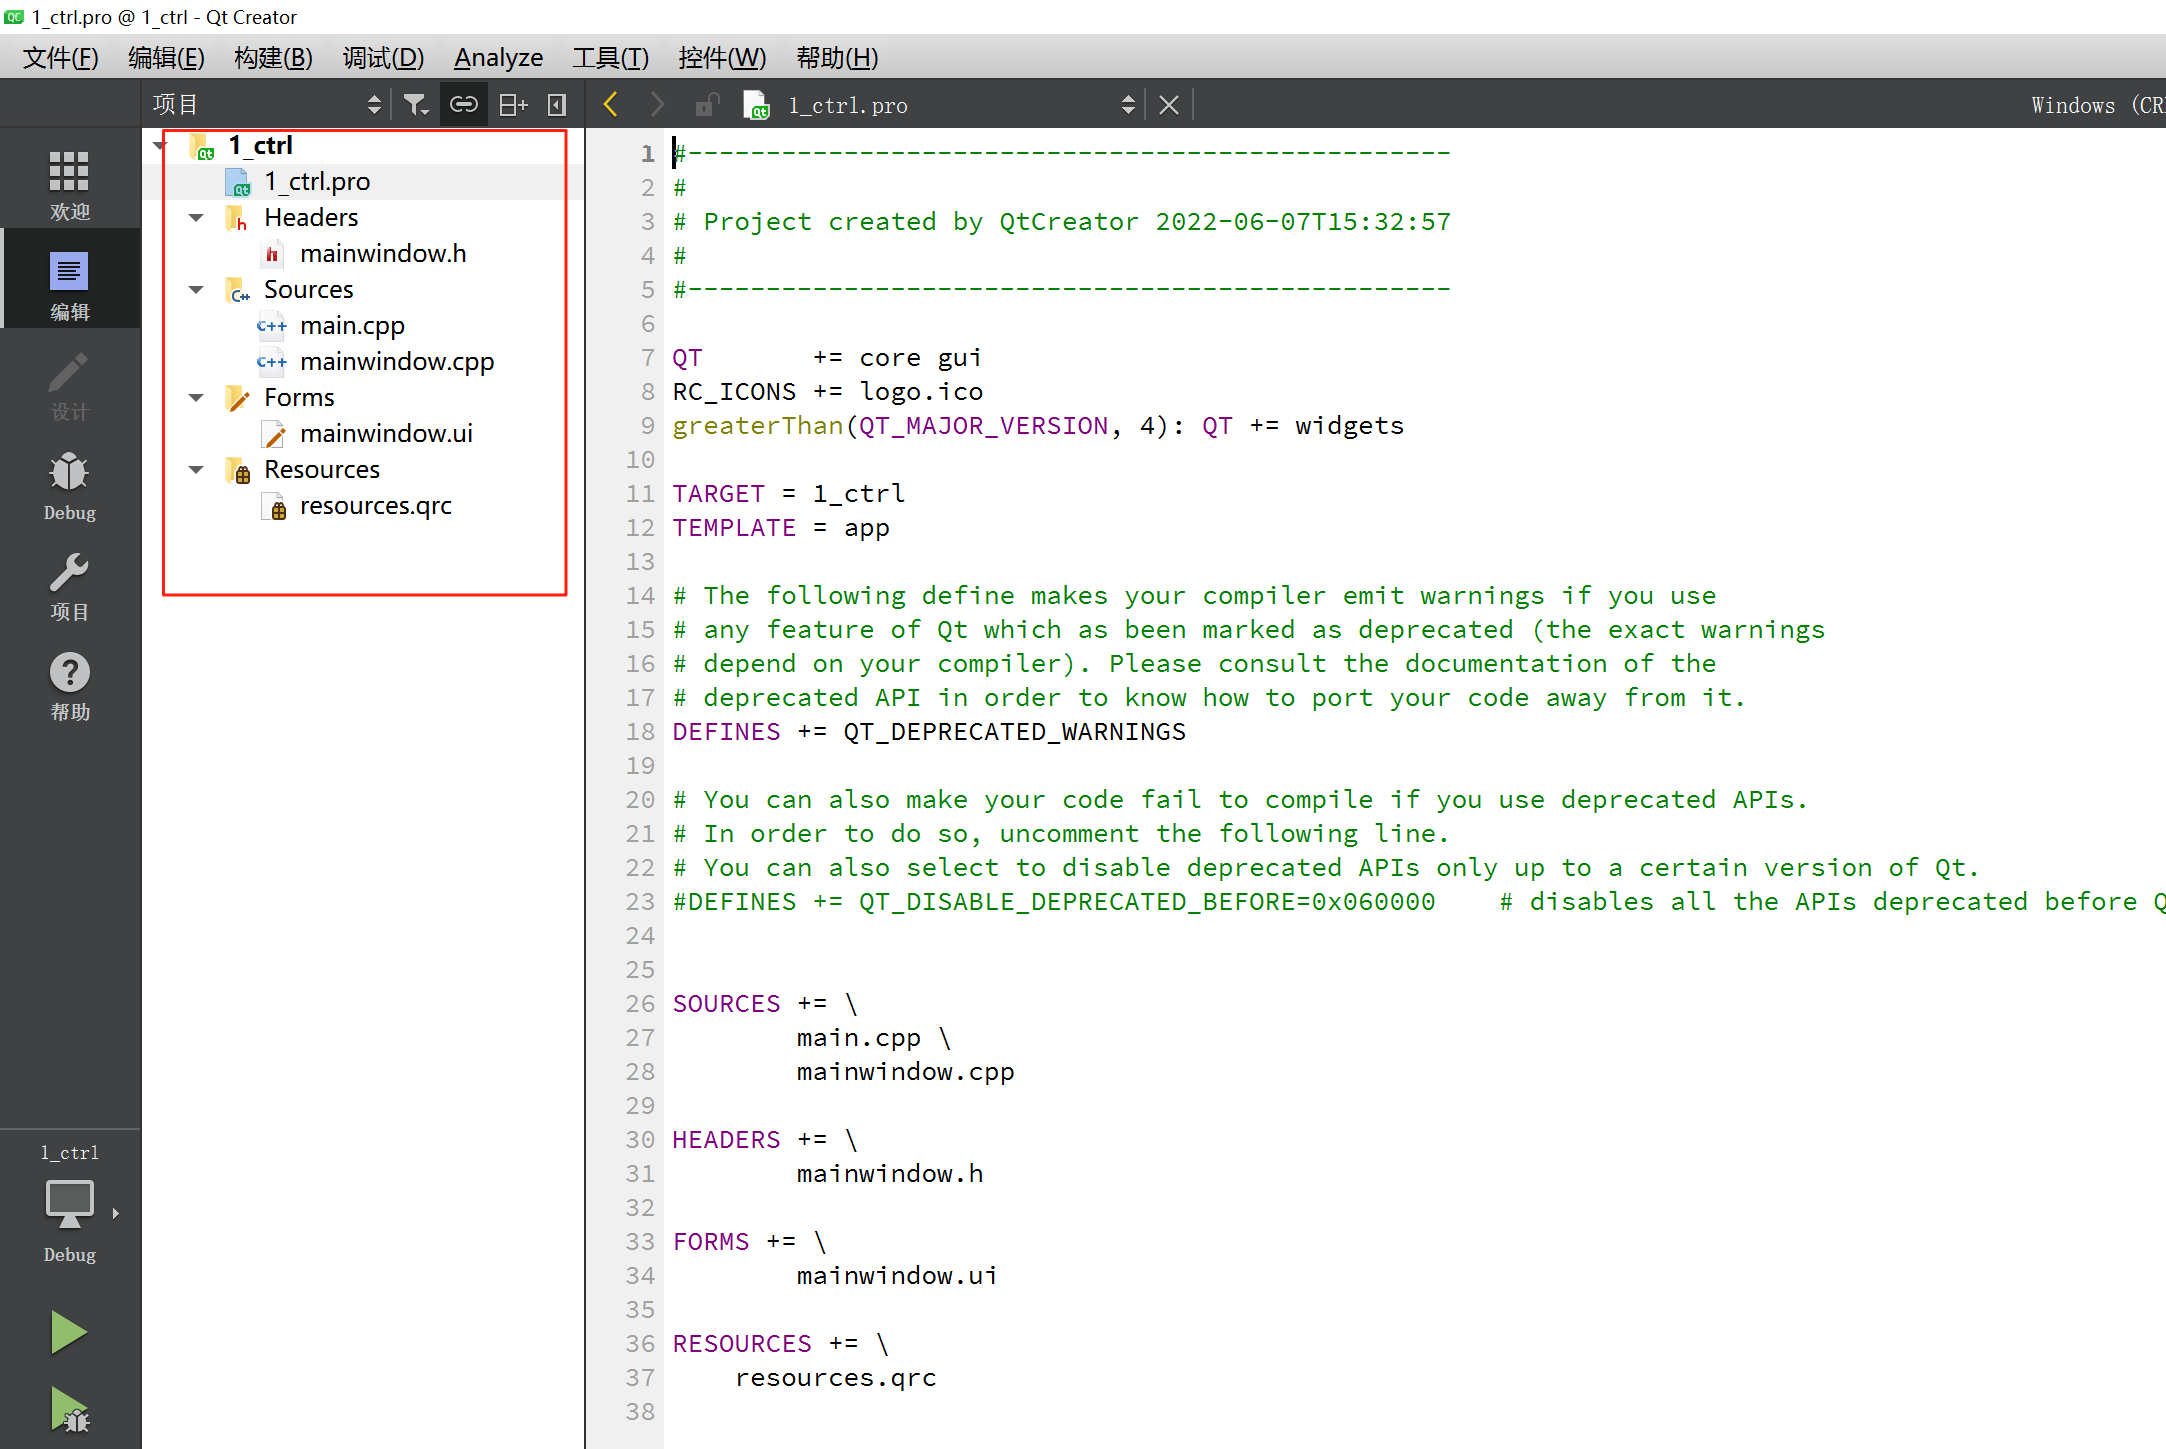
Task: Click the Windows (CRLF) line ending selector
Action: coord(2097,105)
